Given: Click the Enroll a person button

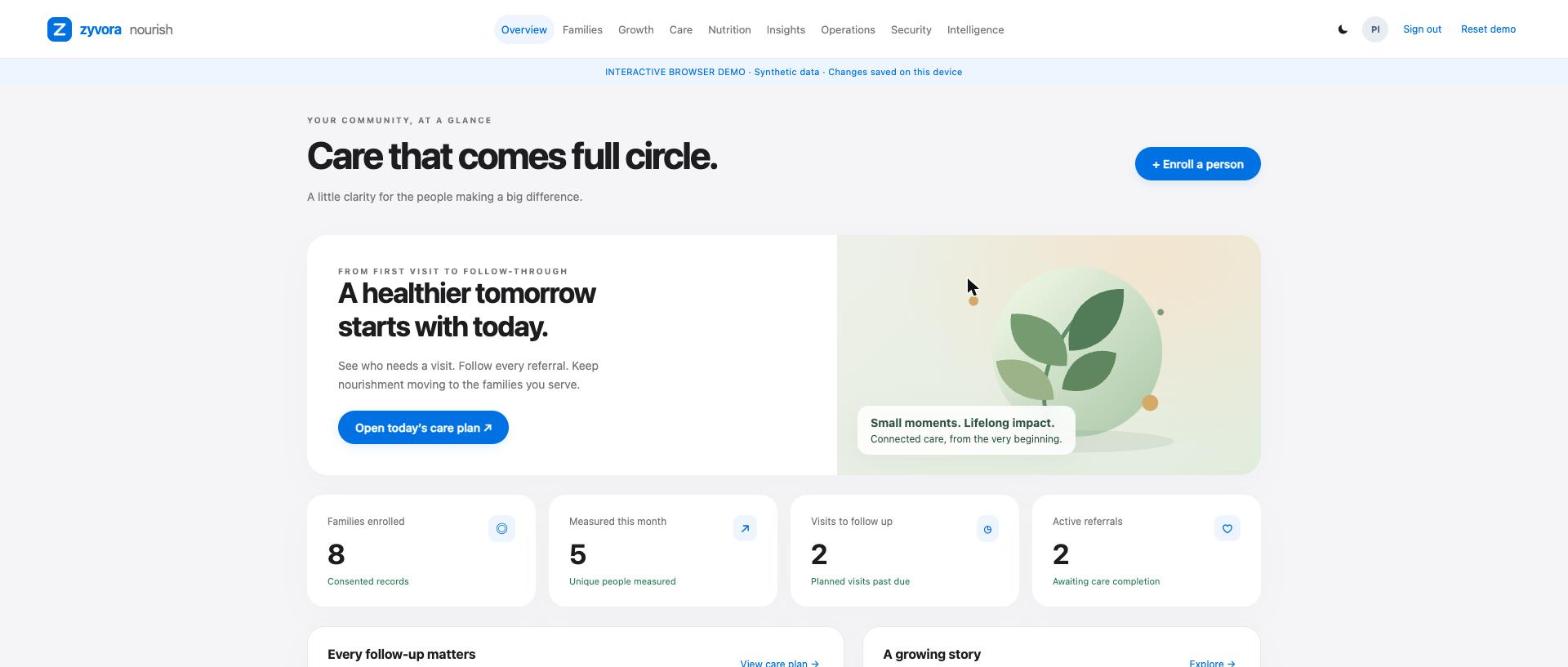Looking at the screenshot, I should pos(1198,164).
